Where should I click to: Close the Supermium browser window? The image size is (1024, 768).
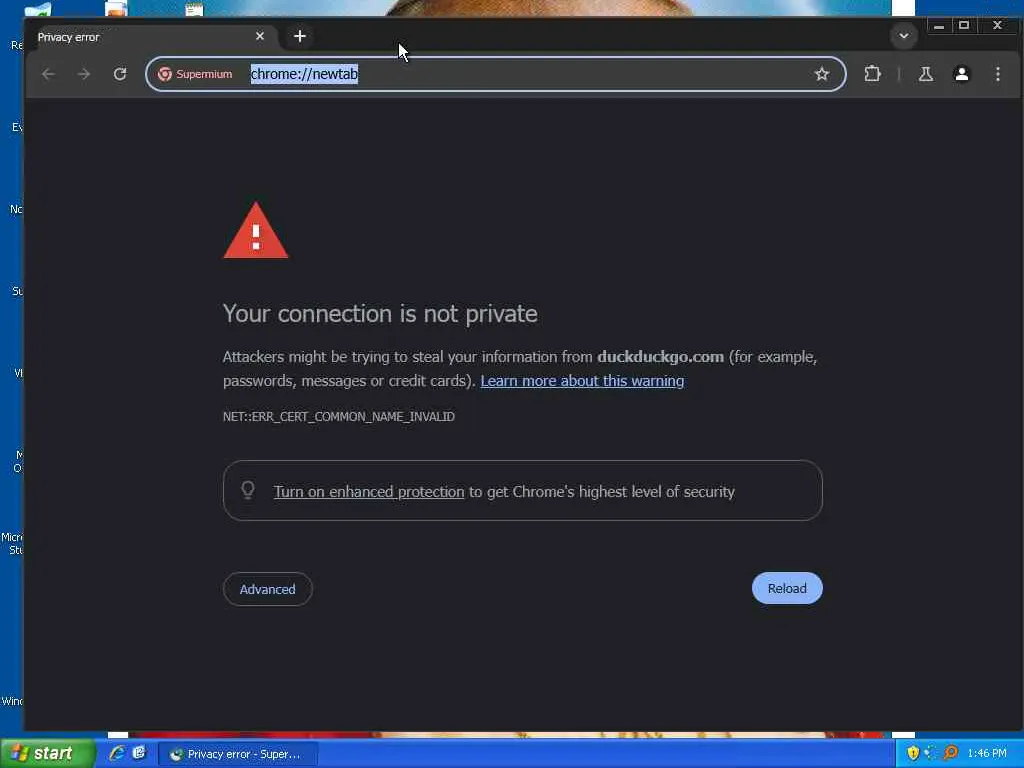[997, 25]
